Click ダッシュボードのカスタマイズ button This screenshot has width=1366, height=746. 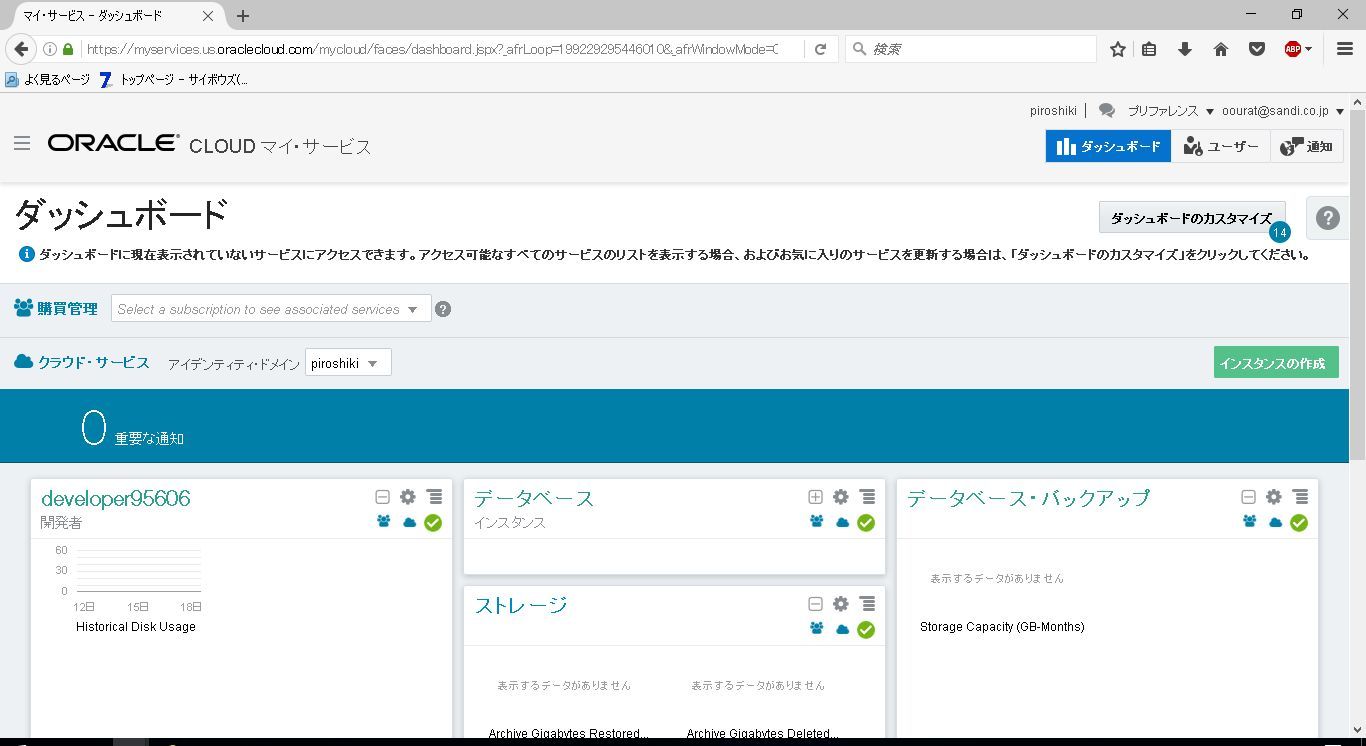tap(1192, 218)
